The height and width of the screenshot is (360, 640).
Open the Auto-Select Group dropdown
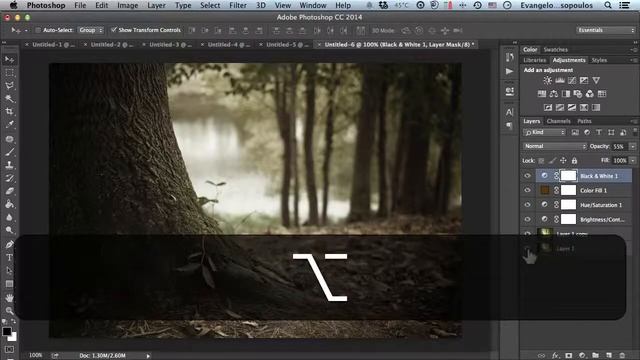click(x=91, y=30)
